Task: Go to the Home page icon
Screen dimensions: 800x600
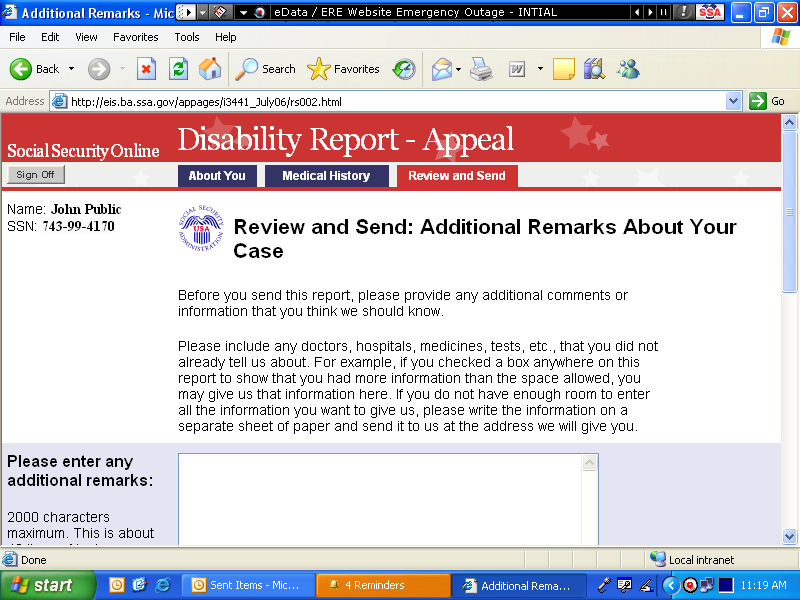Action: 210,69
